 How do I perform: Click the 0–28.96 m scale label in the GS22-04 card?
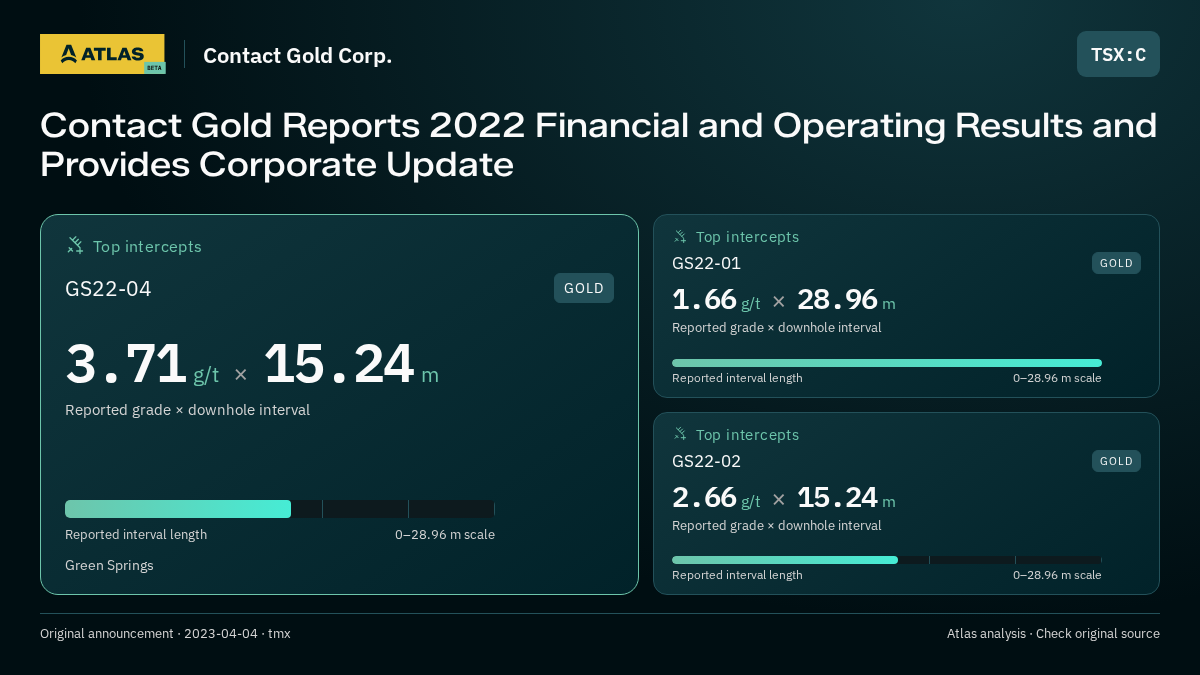click(x=445, y=535)
